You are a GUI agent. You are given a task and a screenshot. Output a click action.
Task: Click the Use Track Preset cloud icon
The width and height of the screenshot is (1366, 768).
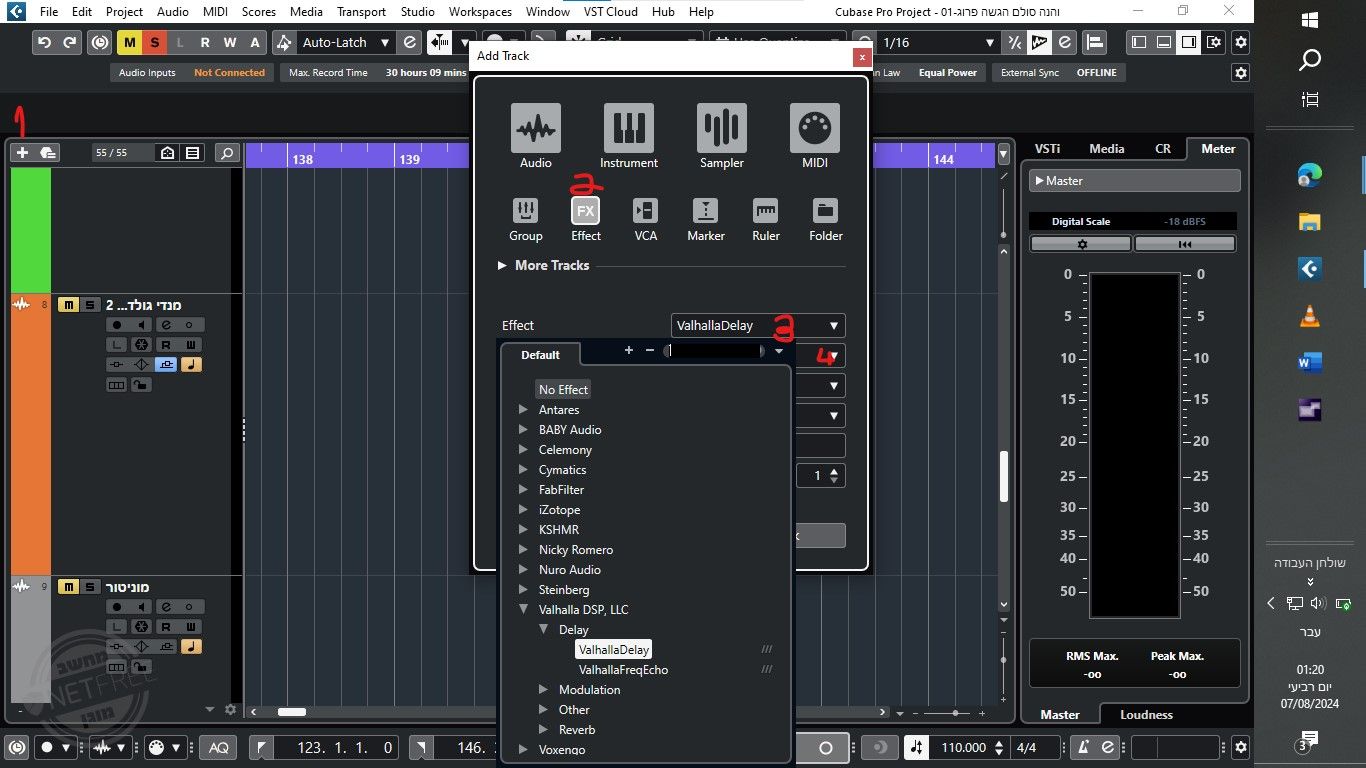click(x=47, y=153)
